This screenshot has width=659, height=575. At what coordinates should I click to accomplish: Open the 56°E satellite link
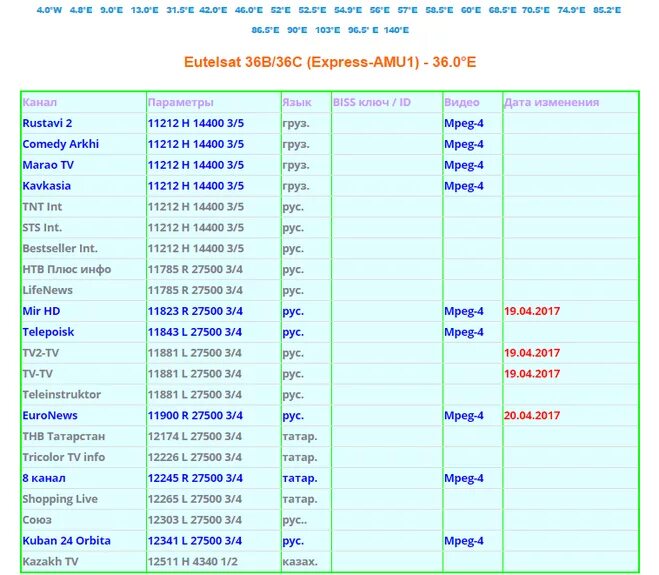pyautogui.click(x=380, y=10)
